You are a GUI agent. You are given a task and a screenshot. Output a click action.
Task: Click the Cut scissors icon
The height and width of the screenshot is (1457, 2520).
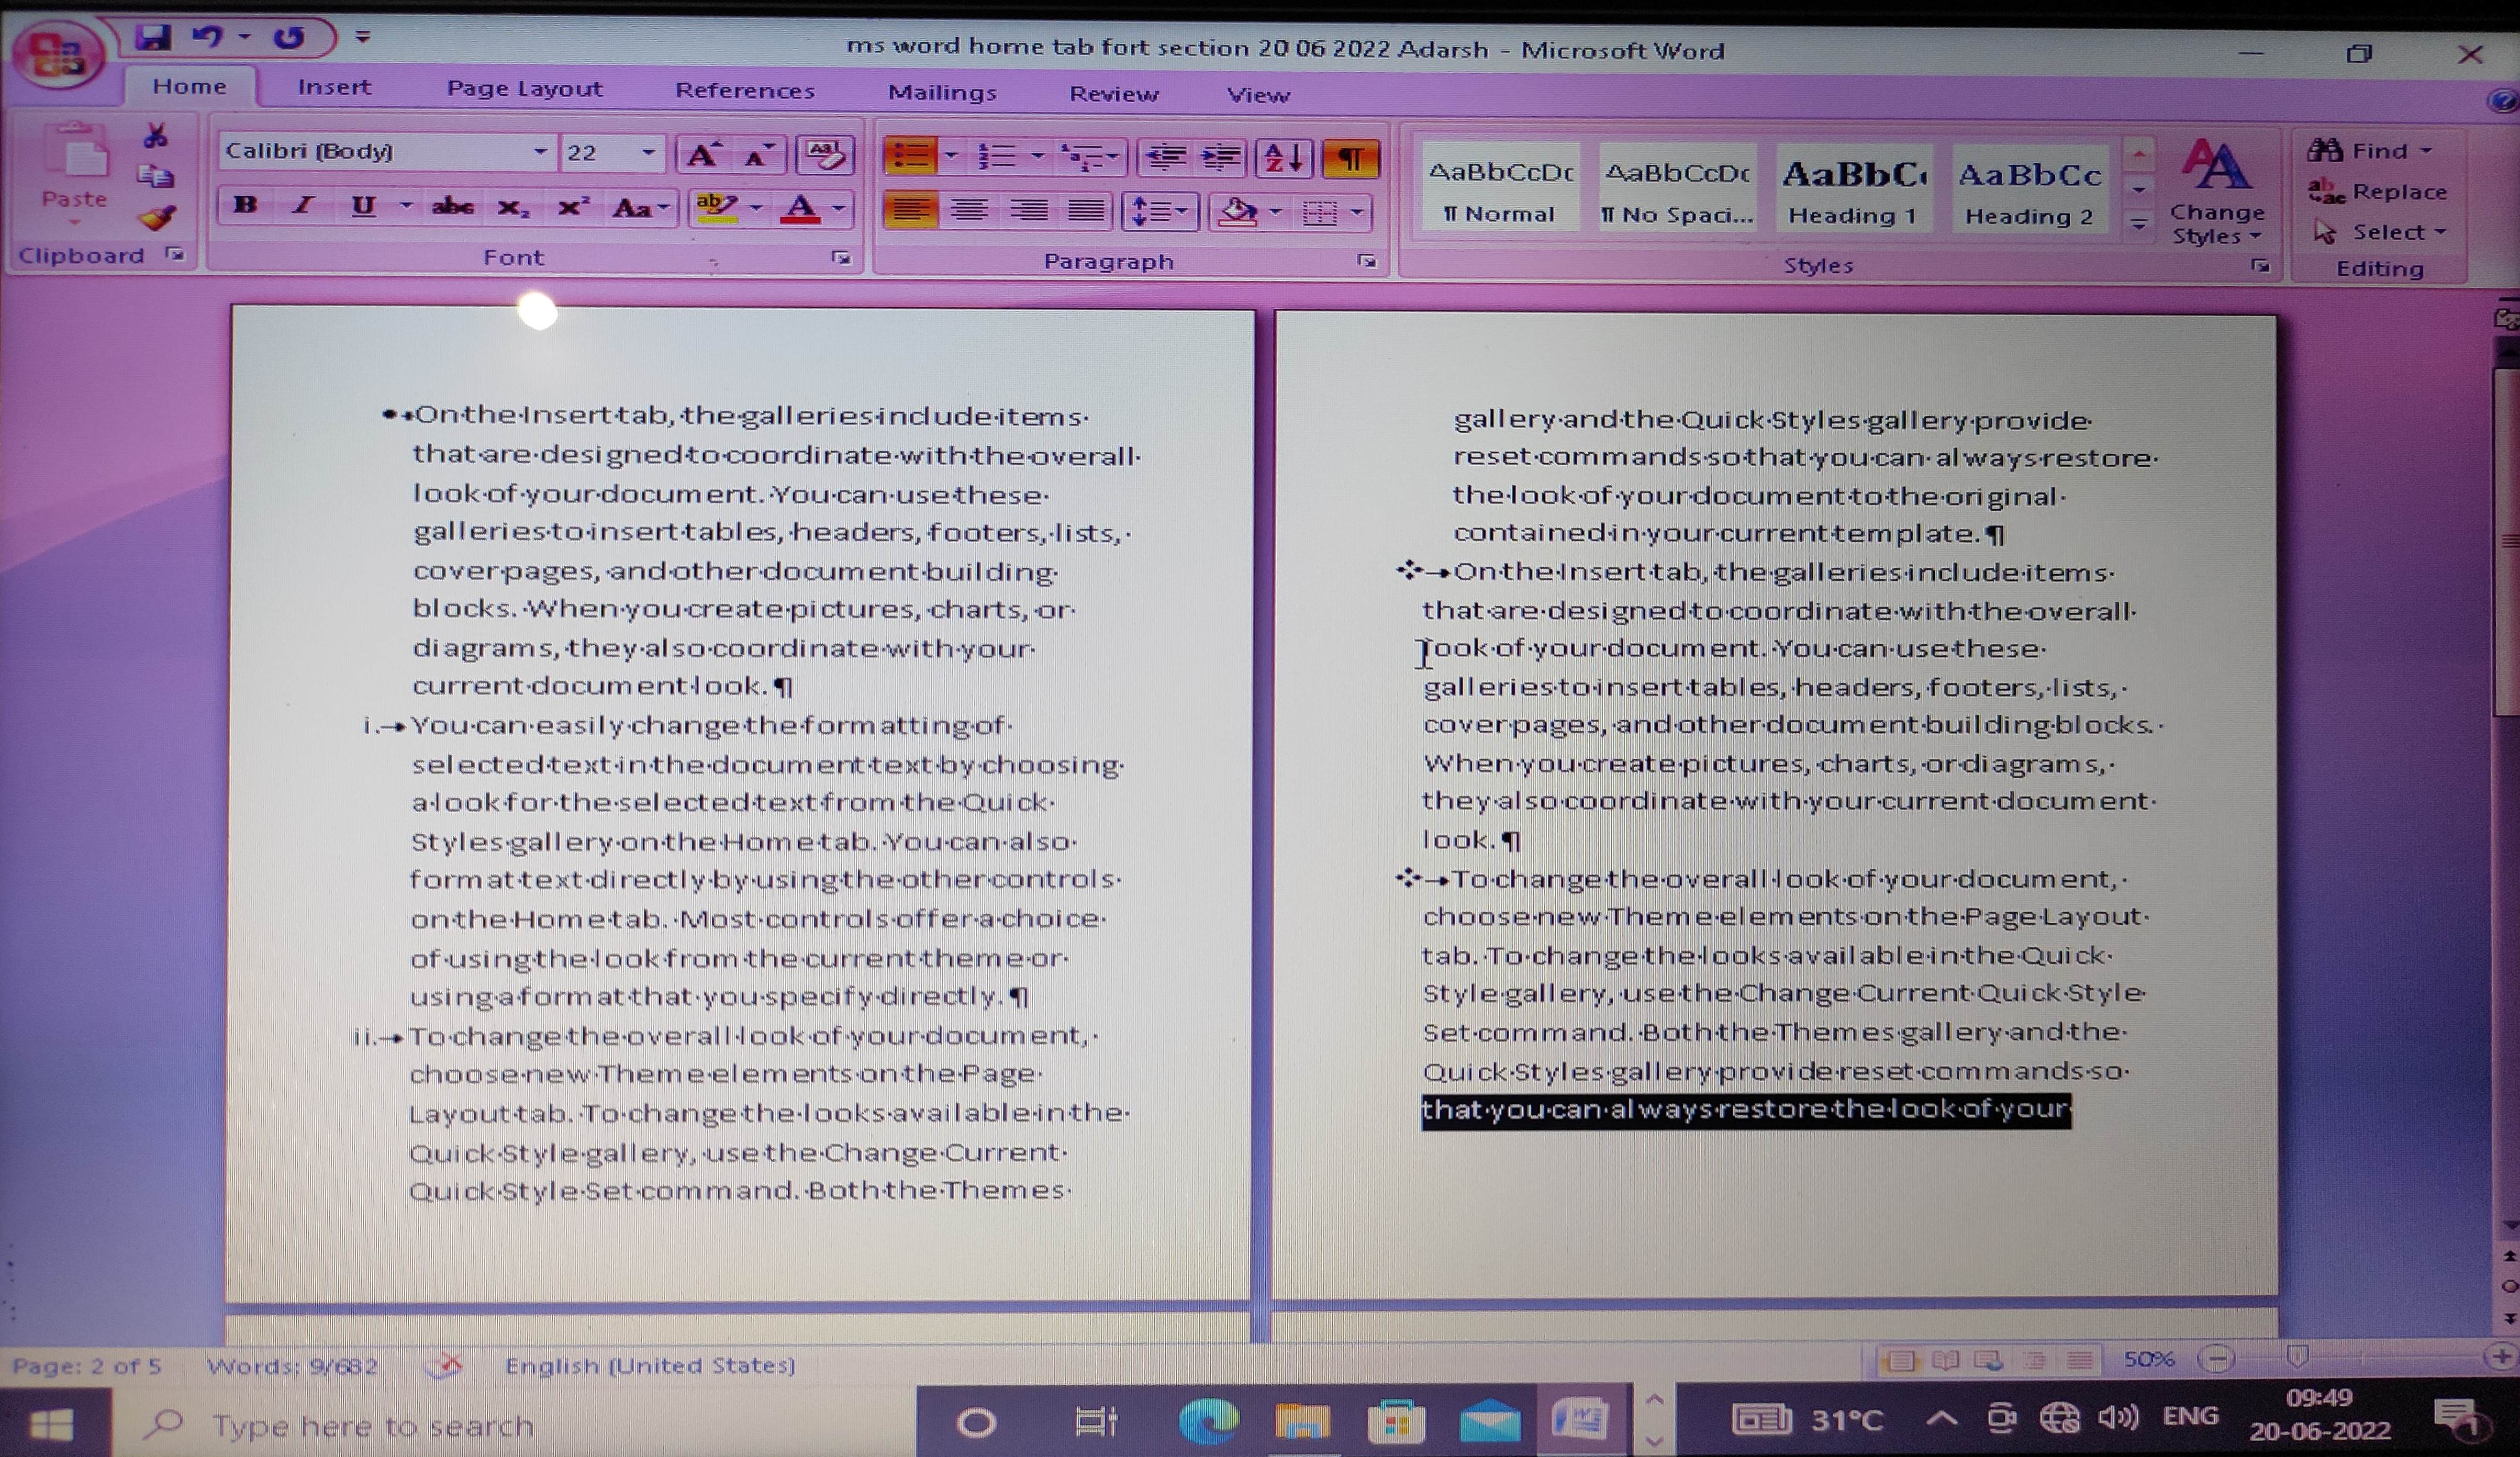[x=156, y=136]
